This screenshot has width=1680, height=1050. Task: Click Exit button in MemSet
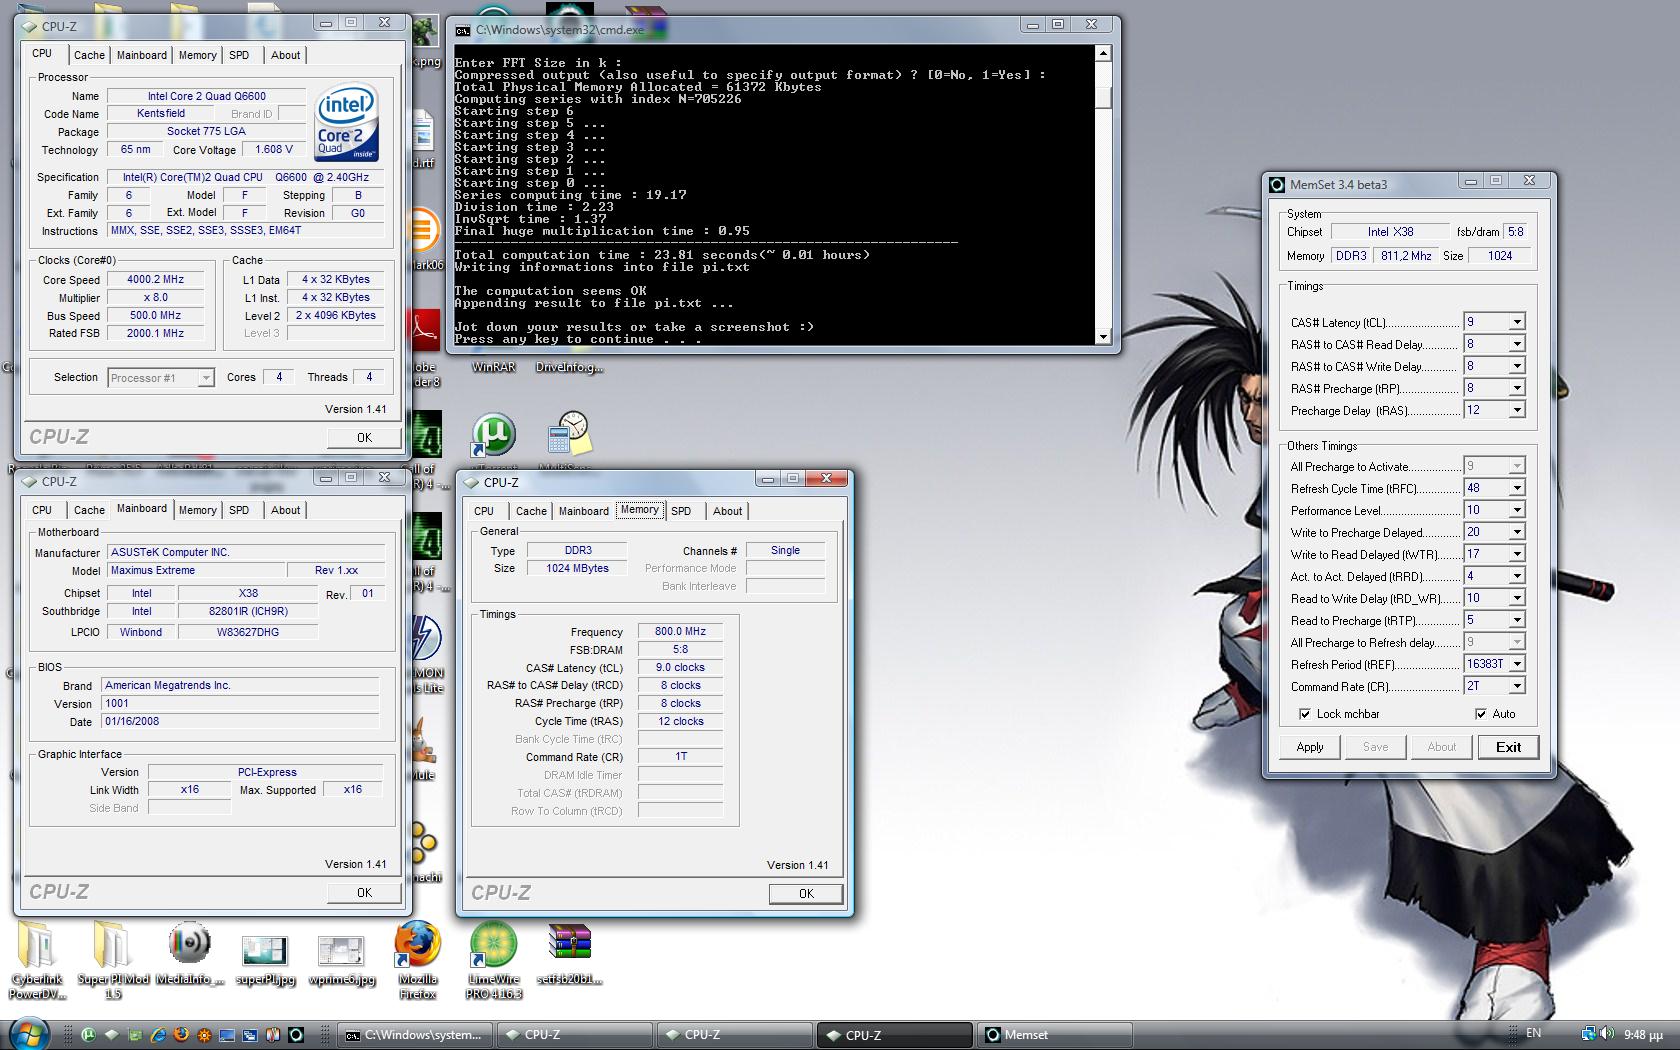1508,747
